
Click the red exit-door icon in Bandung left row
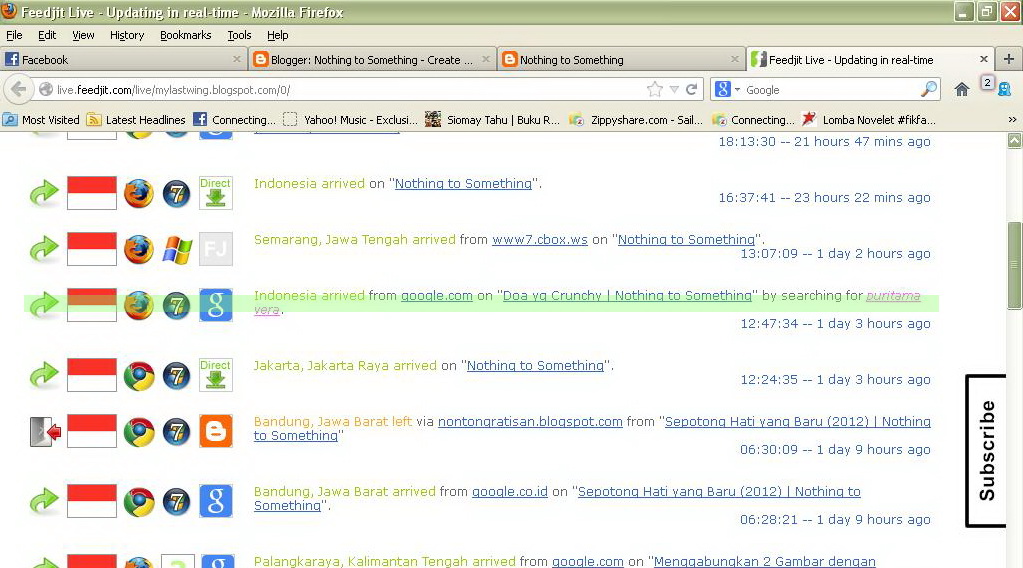45,432
